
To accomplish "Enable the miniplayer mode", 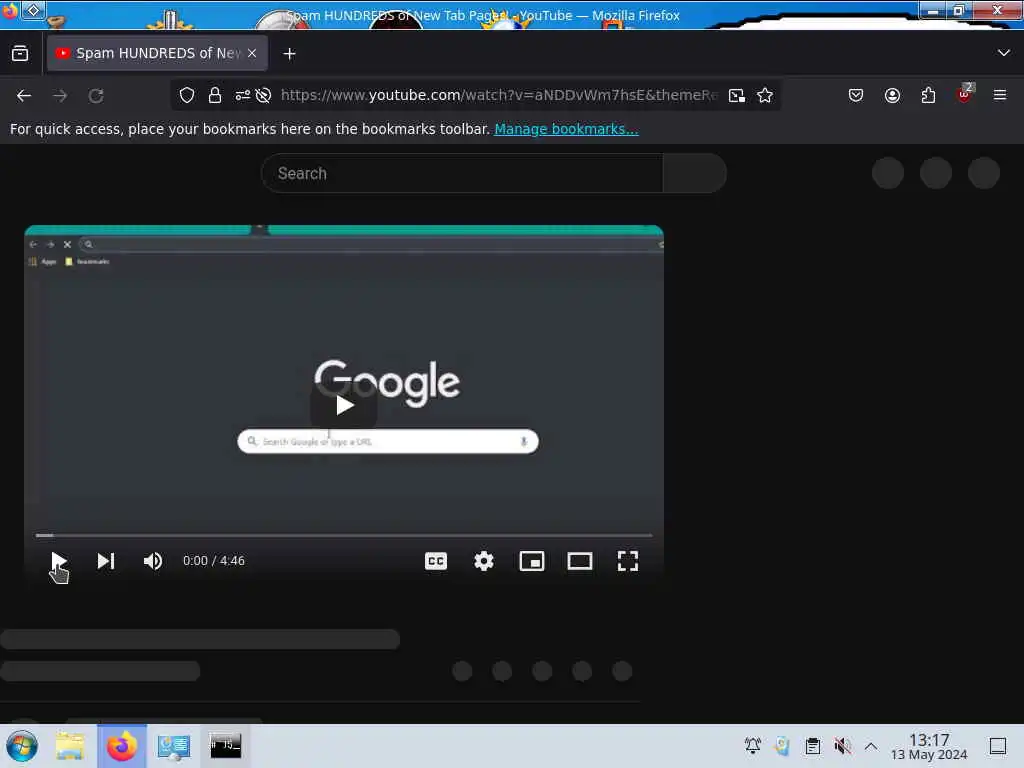I will click(532, 561).
